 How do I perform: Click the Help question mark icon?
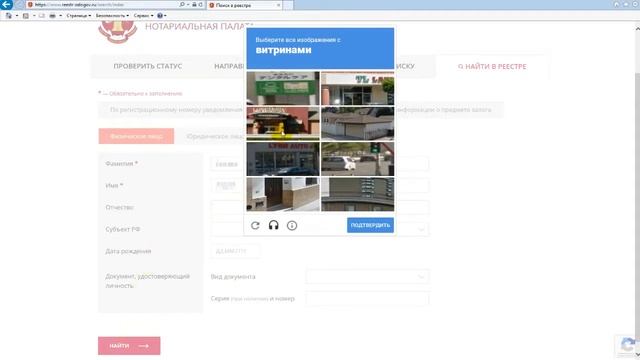[x=160, y=16]
